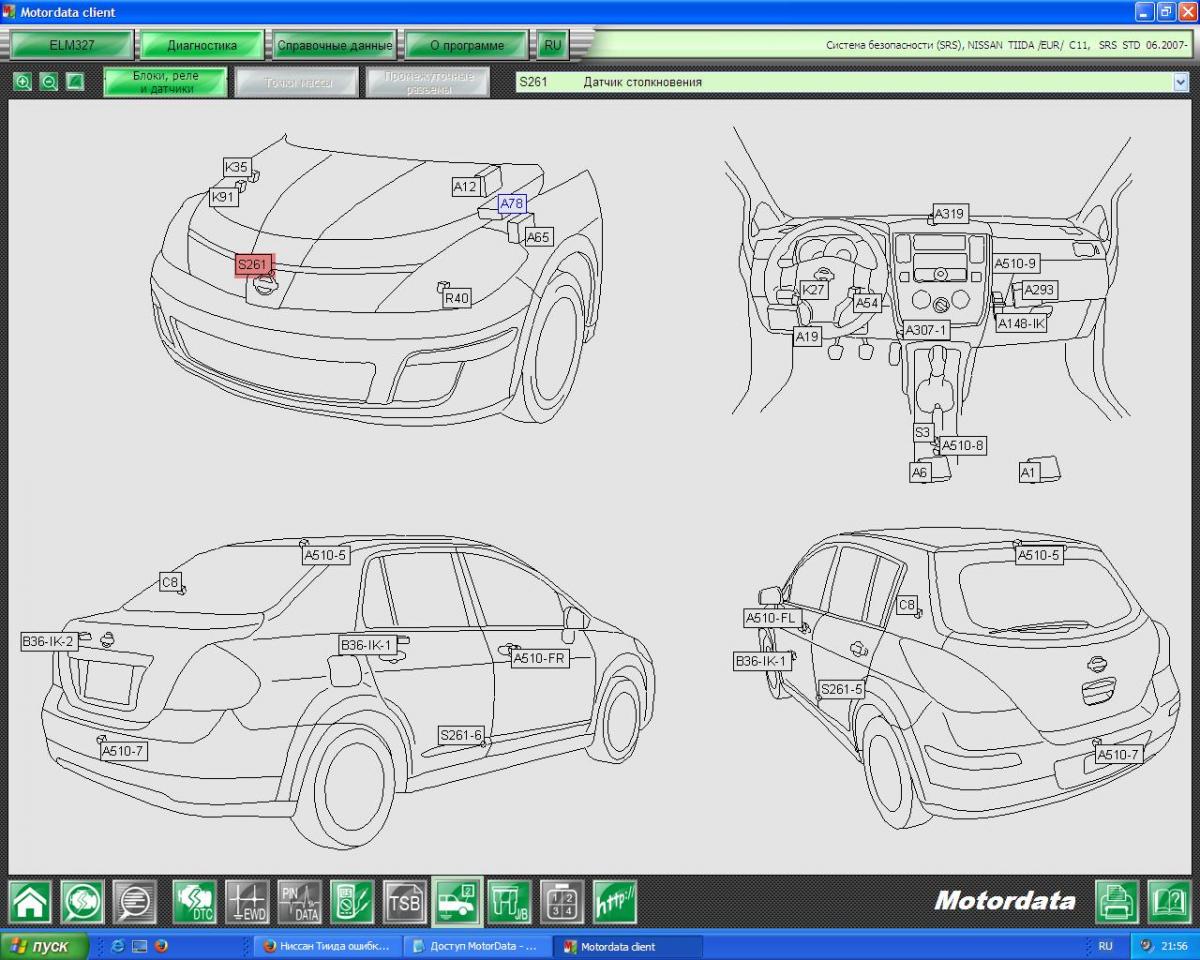Open the DTC trouble codes icon
Viewport: 1200px width, 960px height.
[194, 902]
